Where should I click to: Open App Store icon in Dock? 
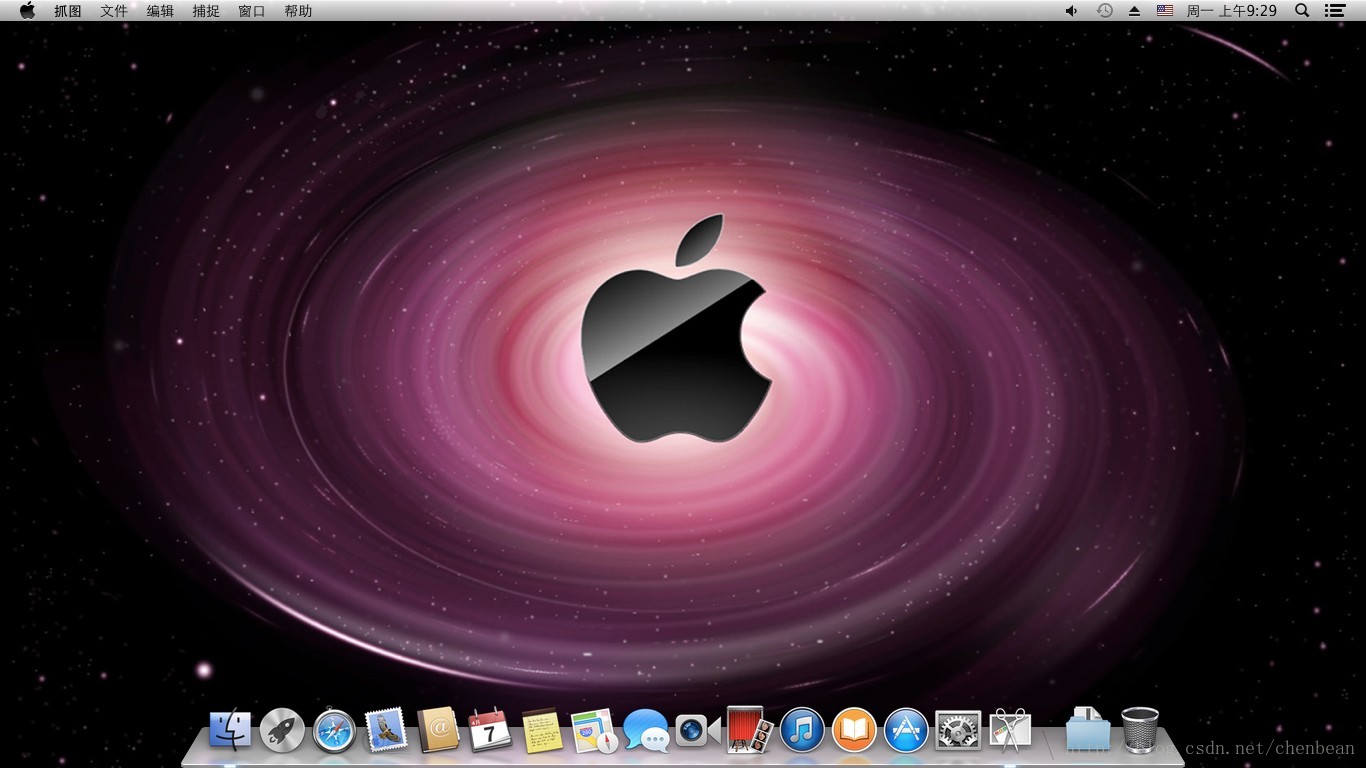(x=907, y=730)
